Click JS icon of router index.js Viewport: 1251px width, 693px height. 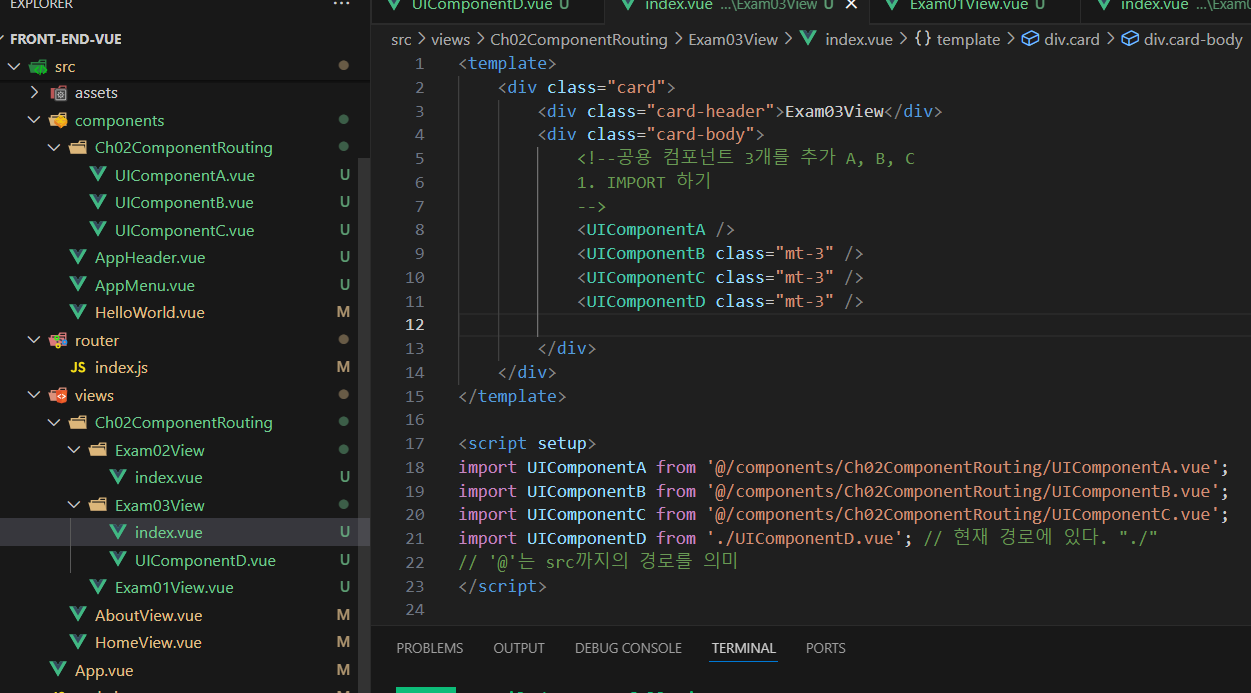pos(78,367)
